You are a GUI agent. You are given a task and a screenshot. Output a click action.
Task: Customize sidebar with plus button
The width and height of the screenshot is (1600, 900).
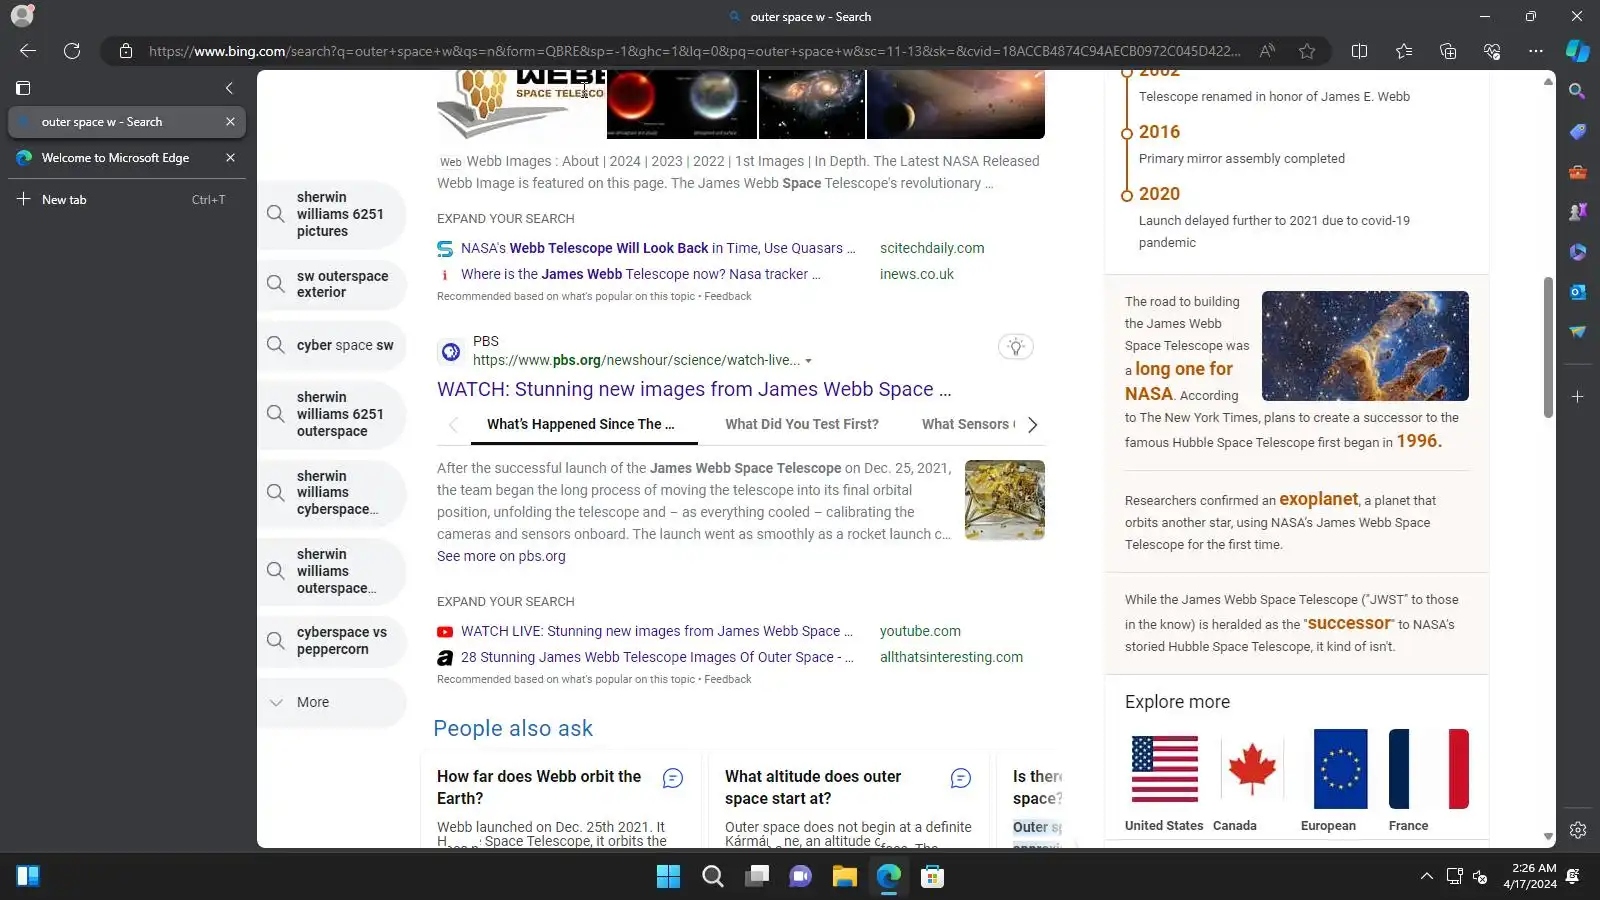(1578, 397)
